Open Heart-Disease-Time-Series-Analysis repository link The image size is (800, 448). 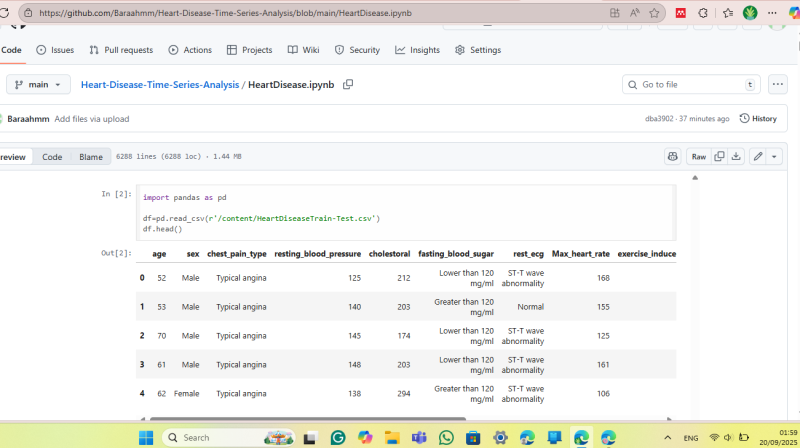(x=160, y=85)
